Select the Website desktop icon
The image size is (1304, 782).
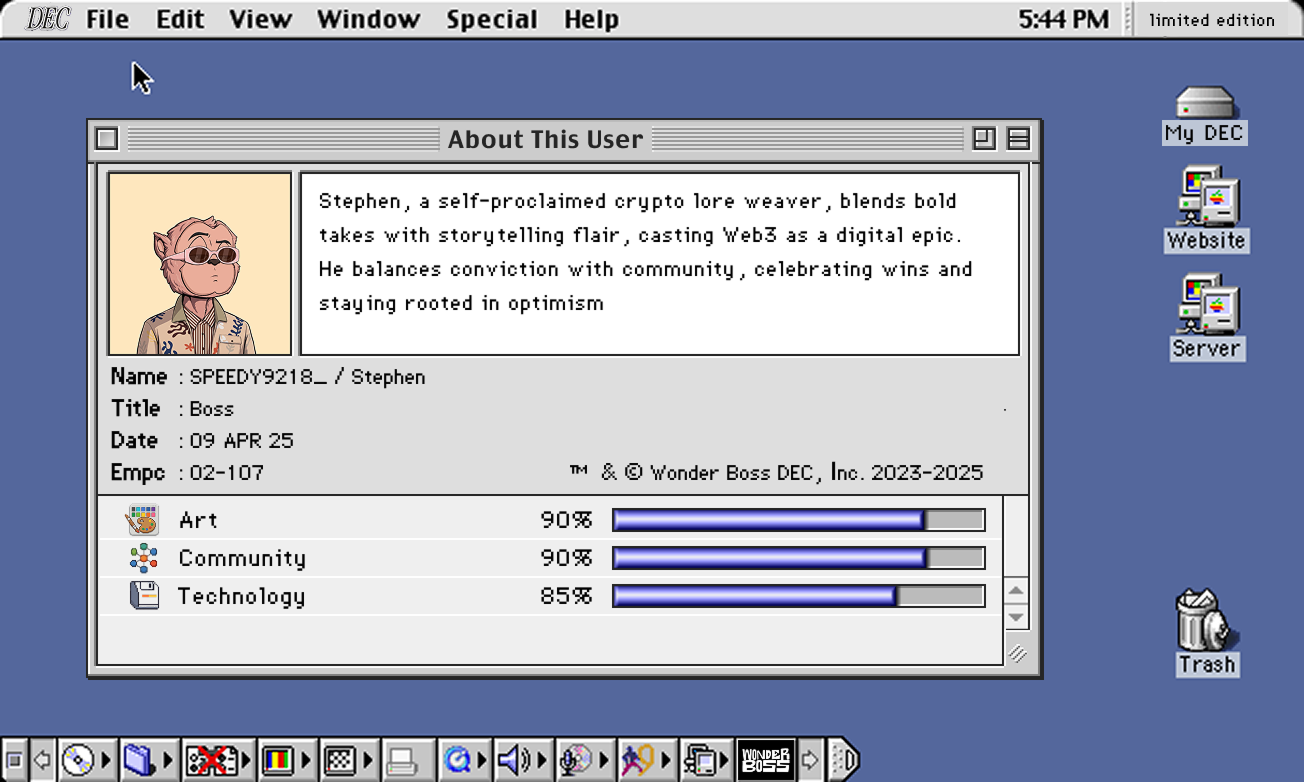coord(1206,210)
